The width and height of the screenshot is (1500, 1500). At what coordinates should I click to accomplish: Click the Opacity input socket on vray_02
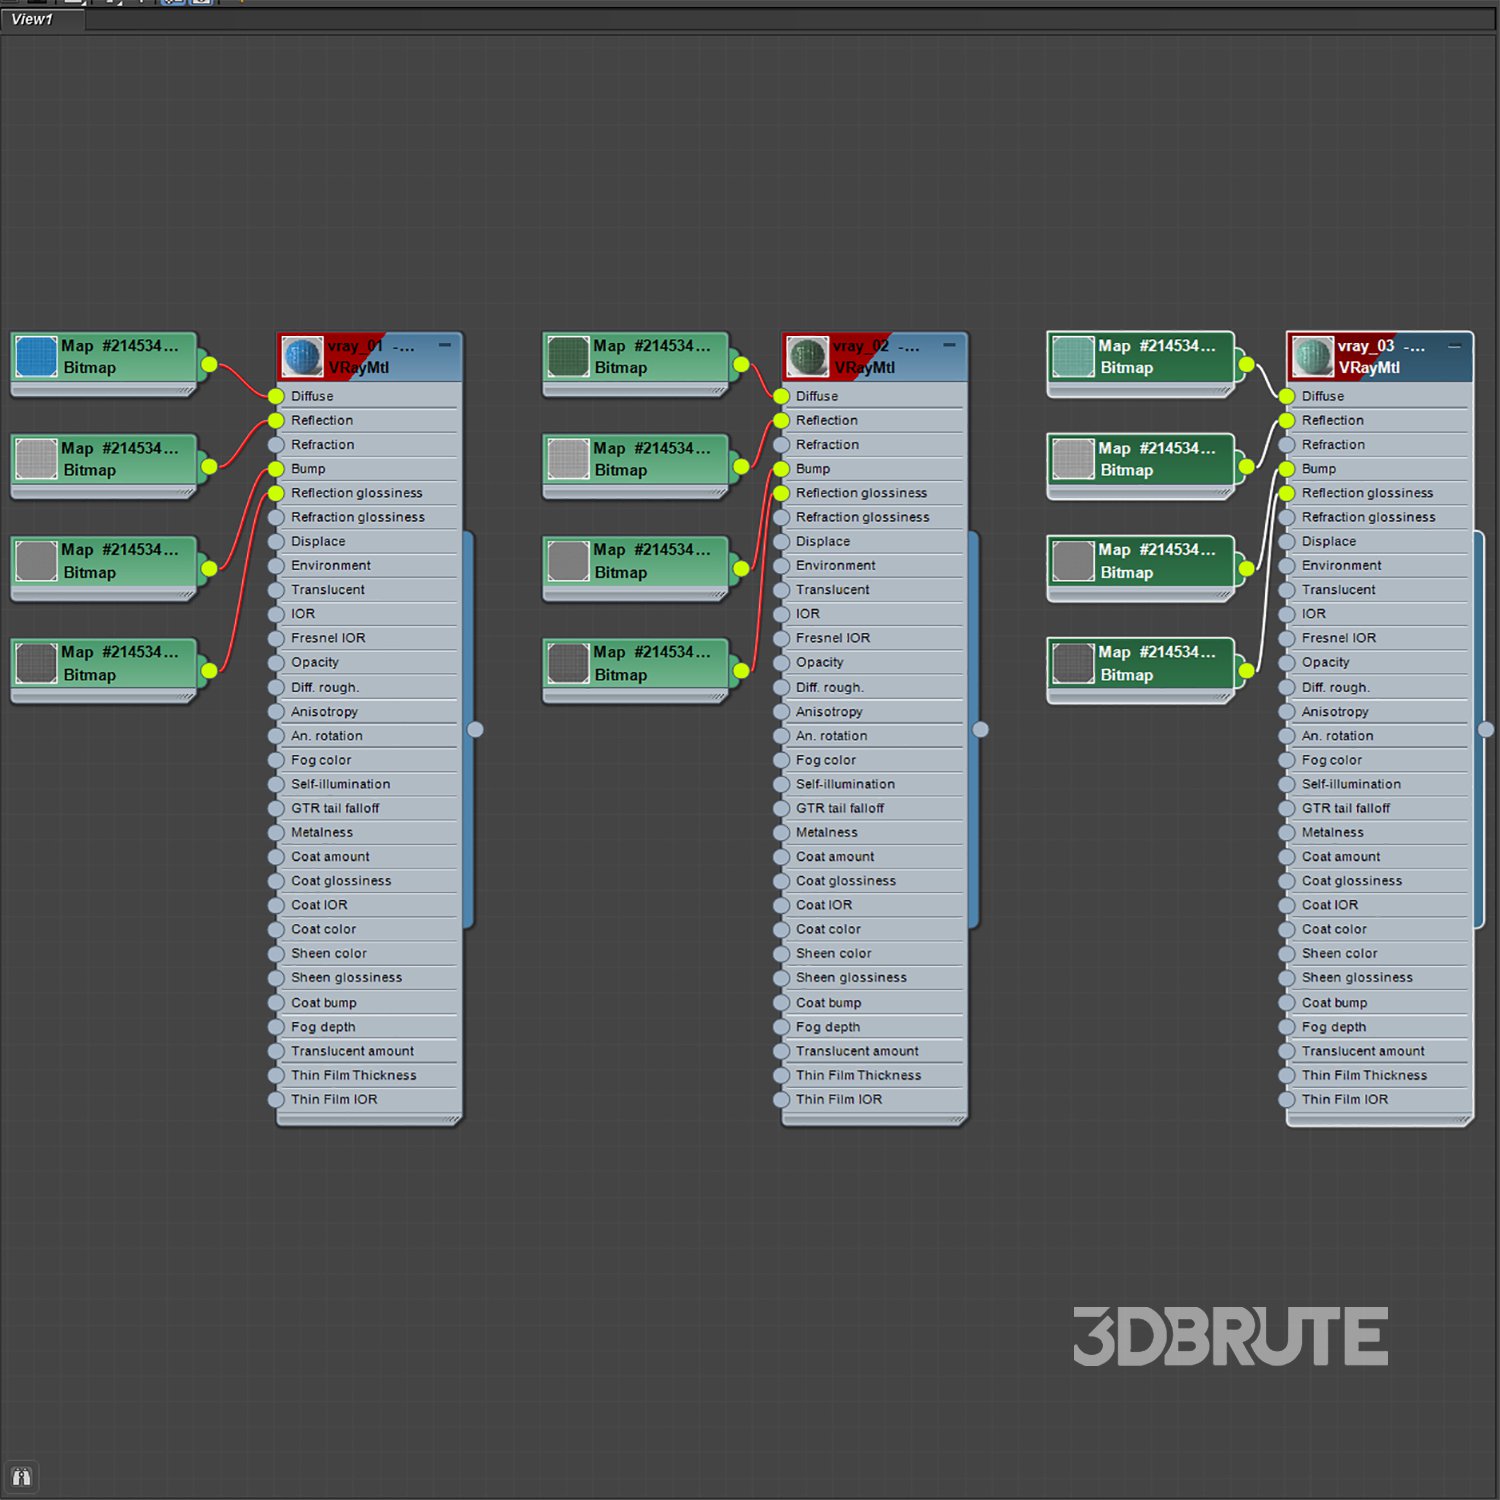(781, 662)
